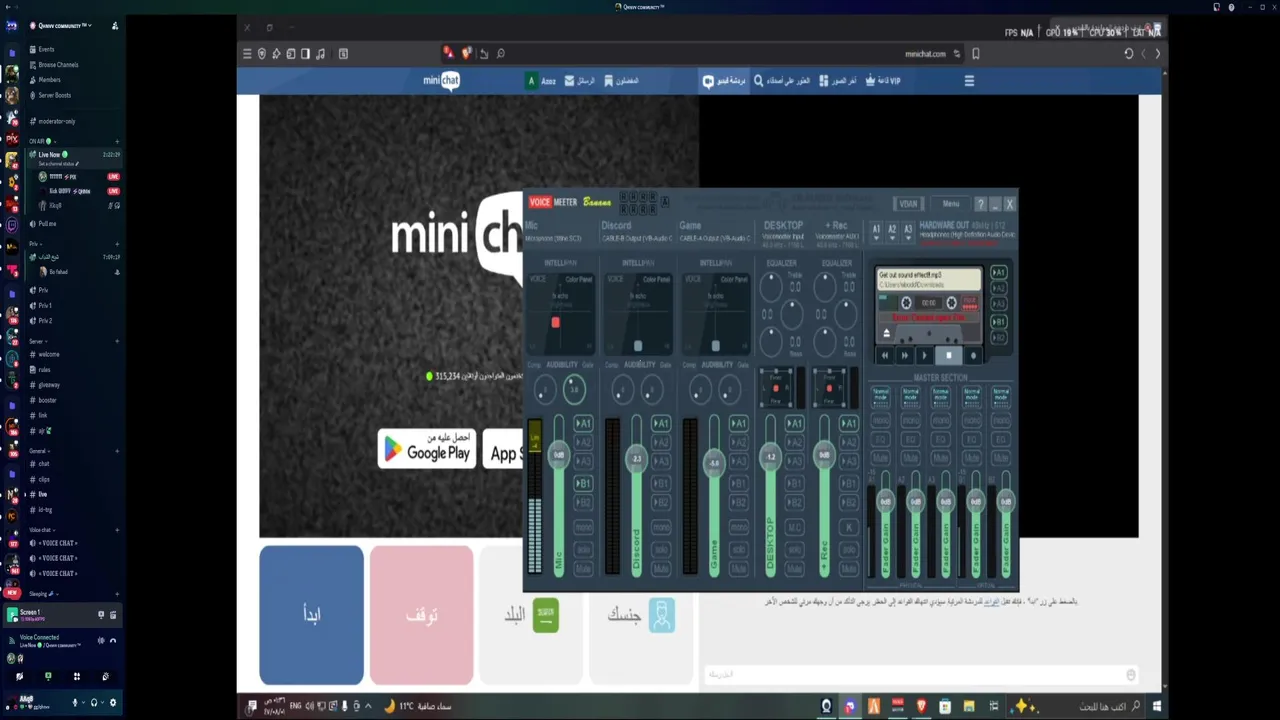Create channel in ON AIR category

pos(117,141)
